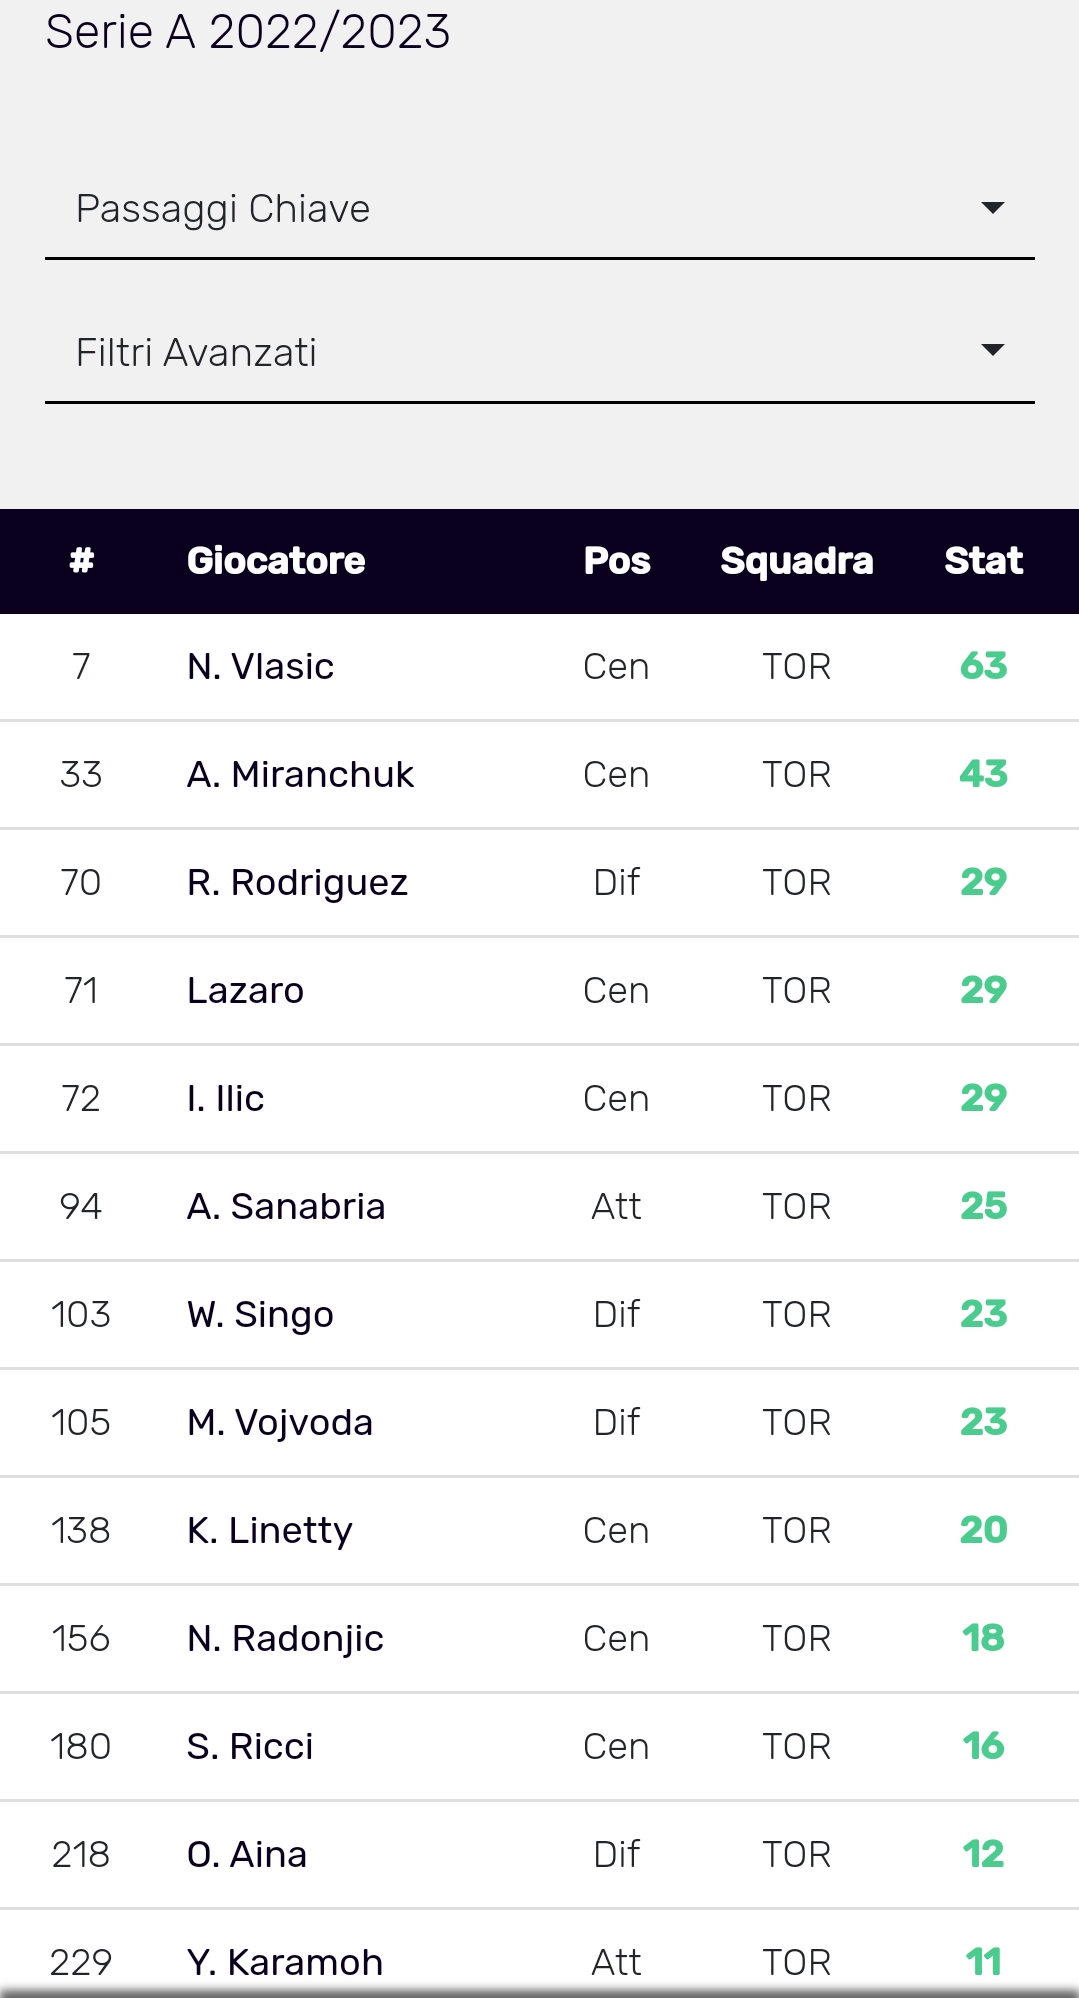Click the Pos column header
The height and width of the screenshot is (1998, 1079).
coord(617,561)
